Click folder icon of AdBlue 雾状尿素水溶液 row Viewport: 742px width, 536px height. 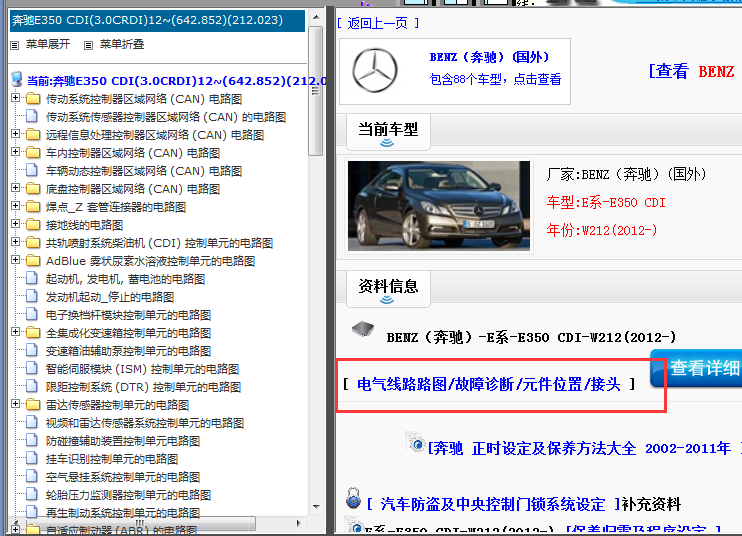coord(33,261)
